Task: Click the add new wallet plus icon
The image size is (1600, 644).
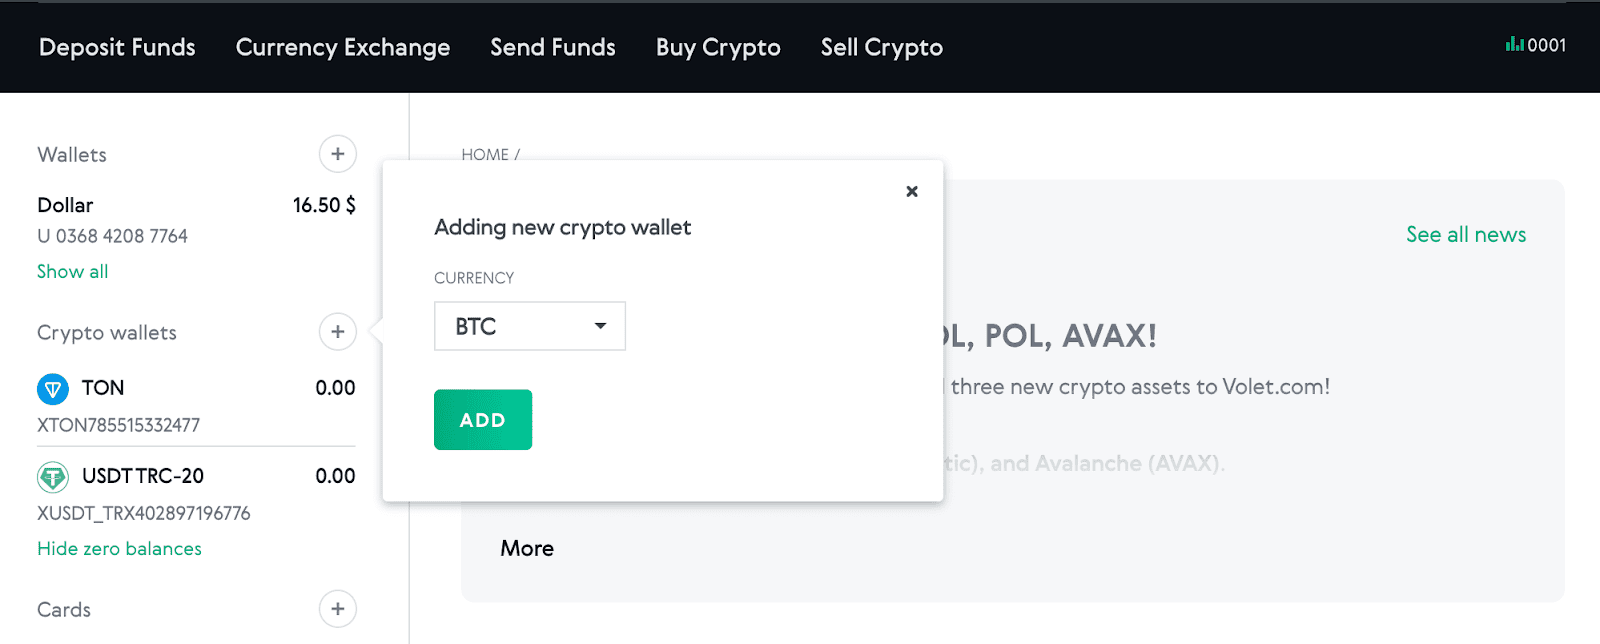Action: click(337, 154)
